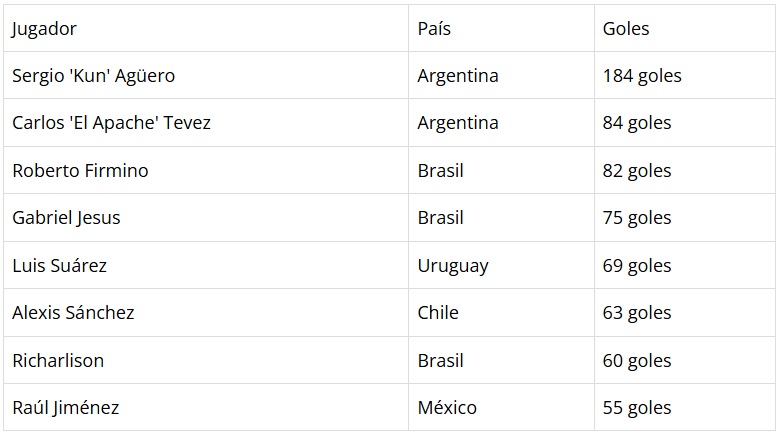
Task: Click the 75 goles cell
Action: (x=637, y=218)
